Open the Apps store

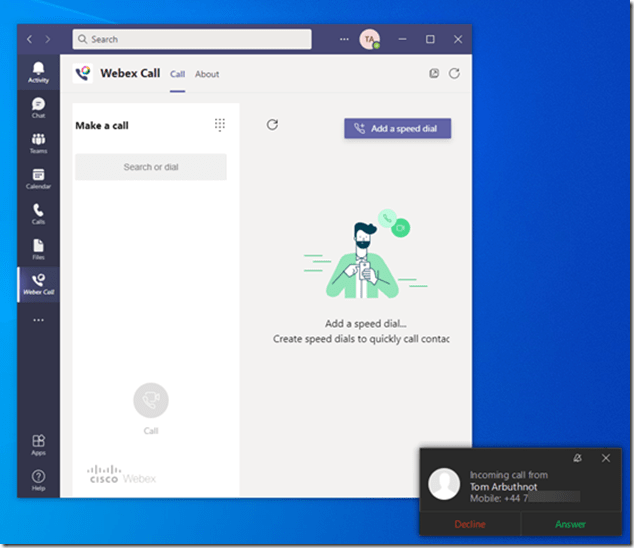38,444
